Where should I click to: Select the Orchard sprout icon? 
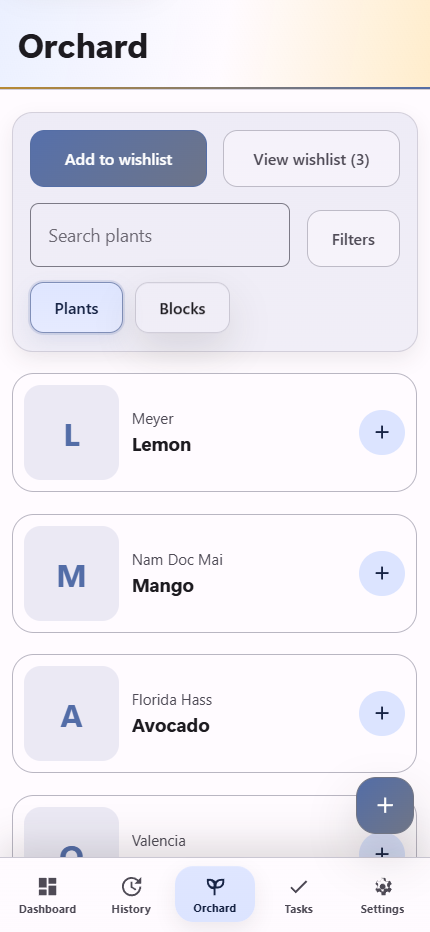215,886
